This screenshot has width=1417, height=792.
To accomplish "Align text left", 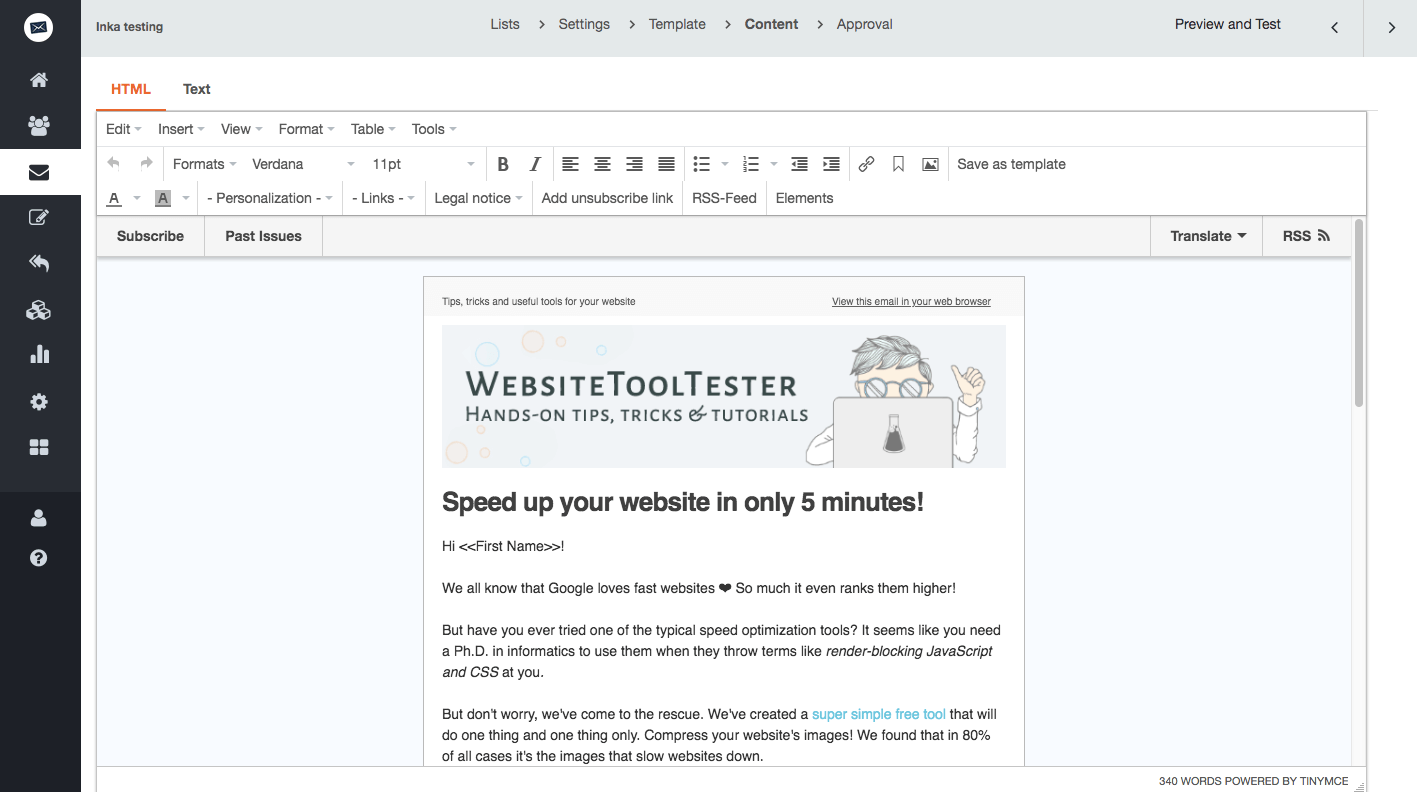I will coord(570,164).
